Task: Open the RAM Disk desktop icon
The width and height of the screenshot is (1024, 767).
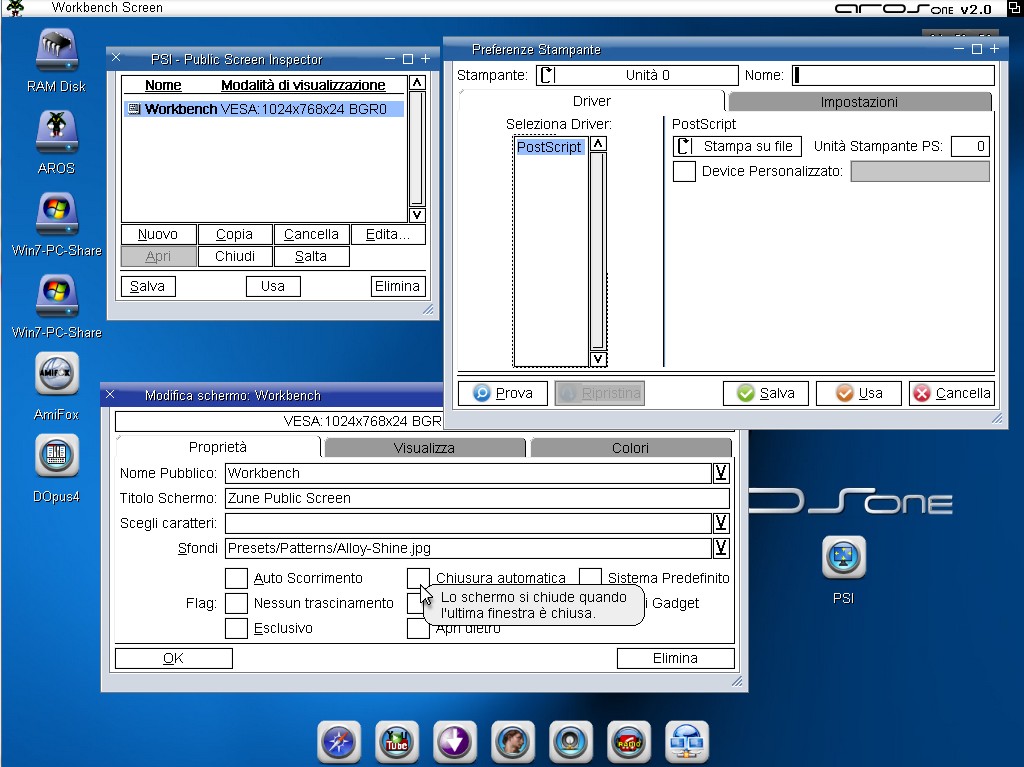Action: point(56,52)
